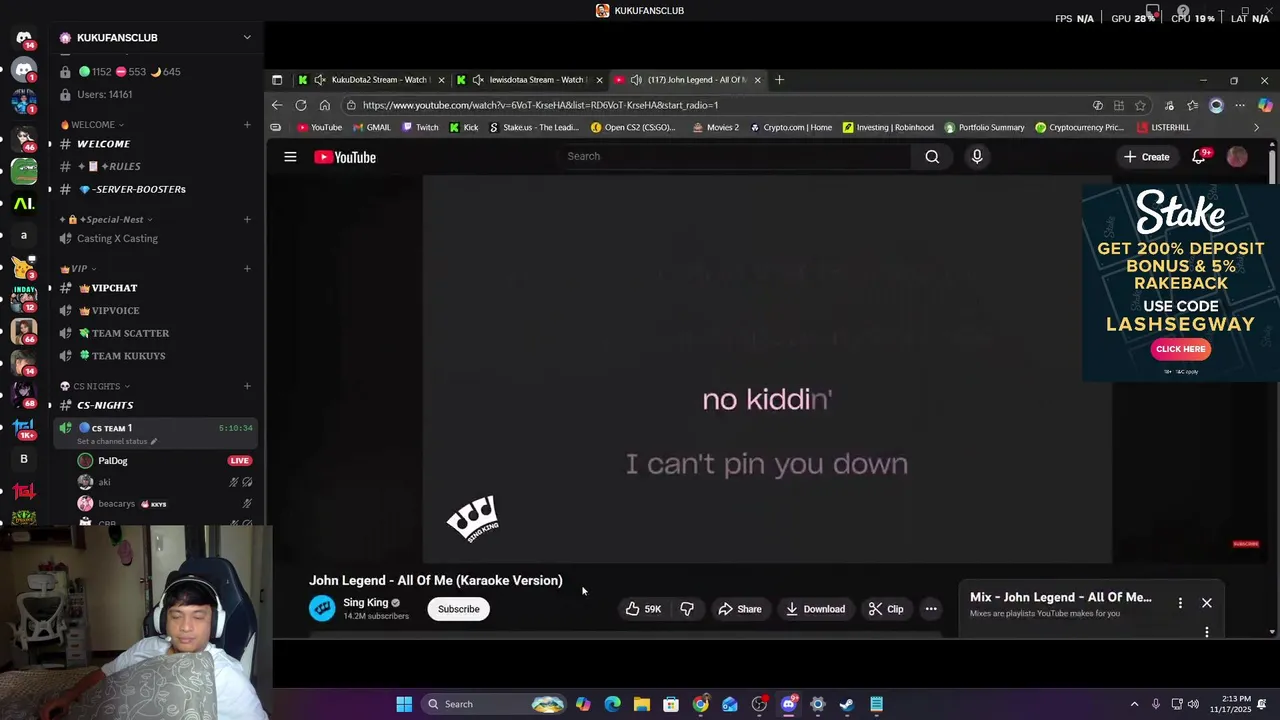Collapse the VIP category
This screenshot has width=1280, height=720.
pyautogui.click(x=78, y=268)
